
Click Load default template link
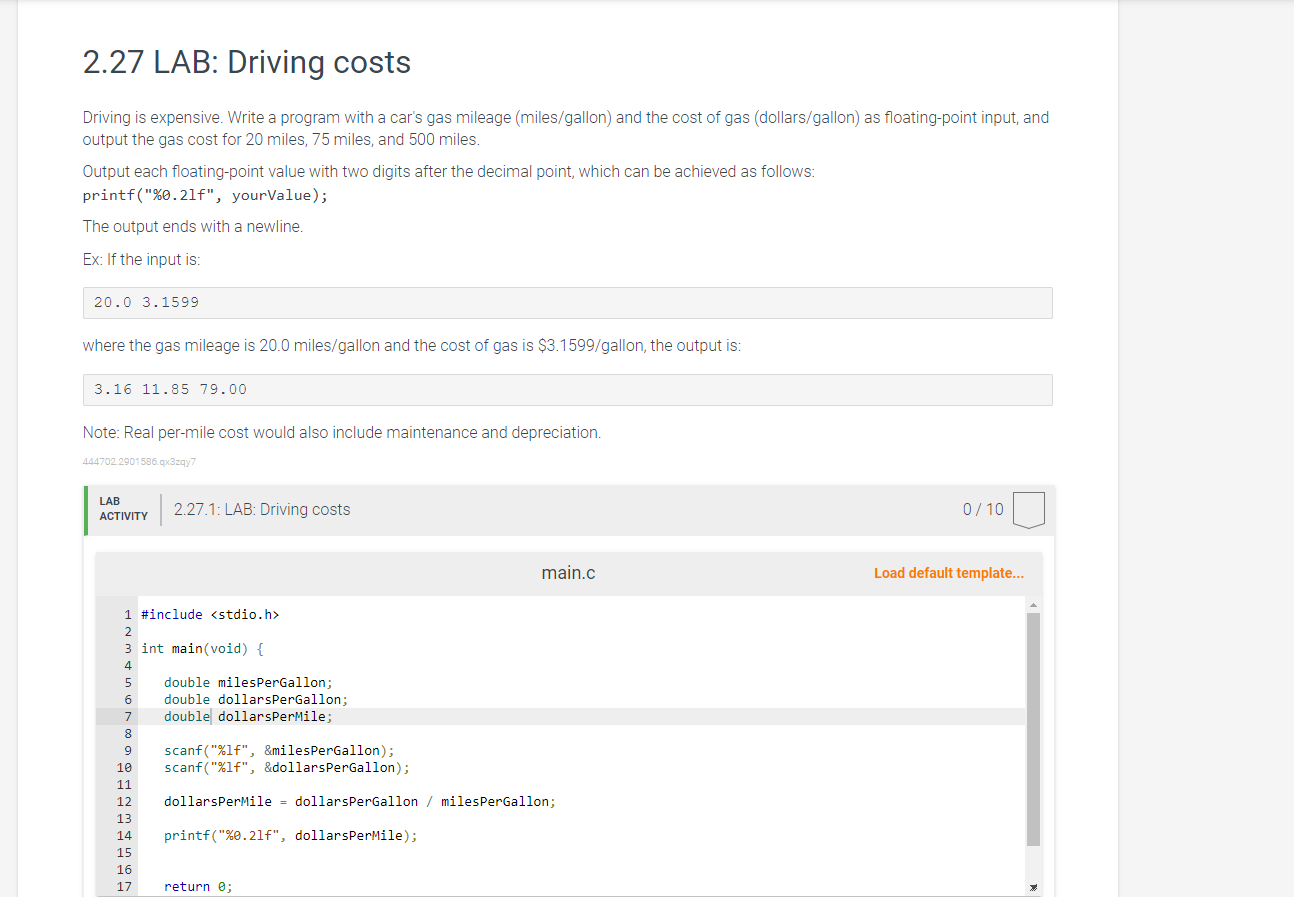tap(948, 573)
